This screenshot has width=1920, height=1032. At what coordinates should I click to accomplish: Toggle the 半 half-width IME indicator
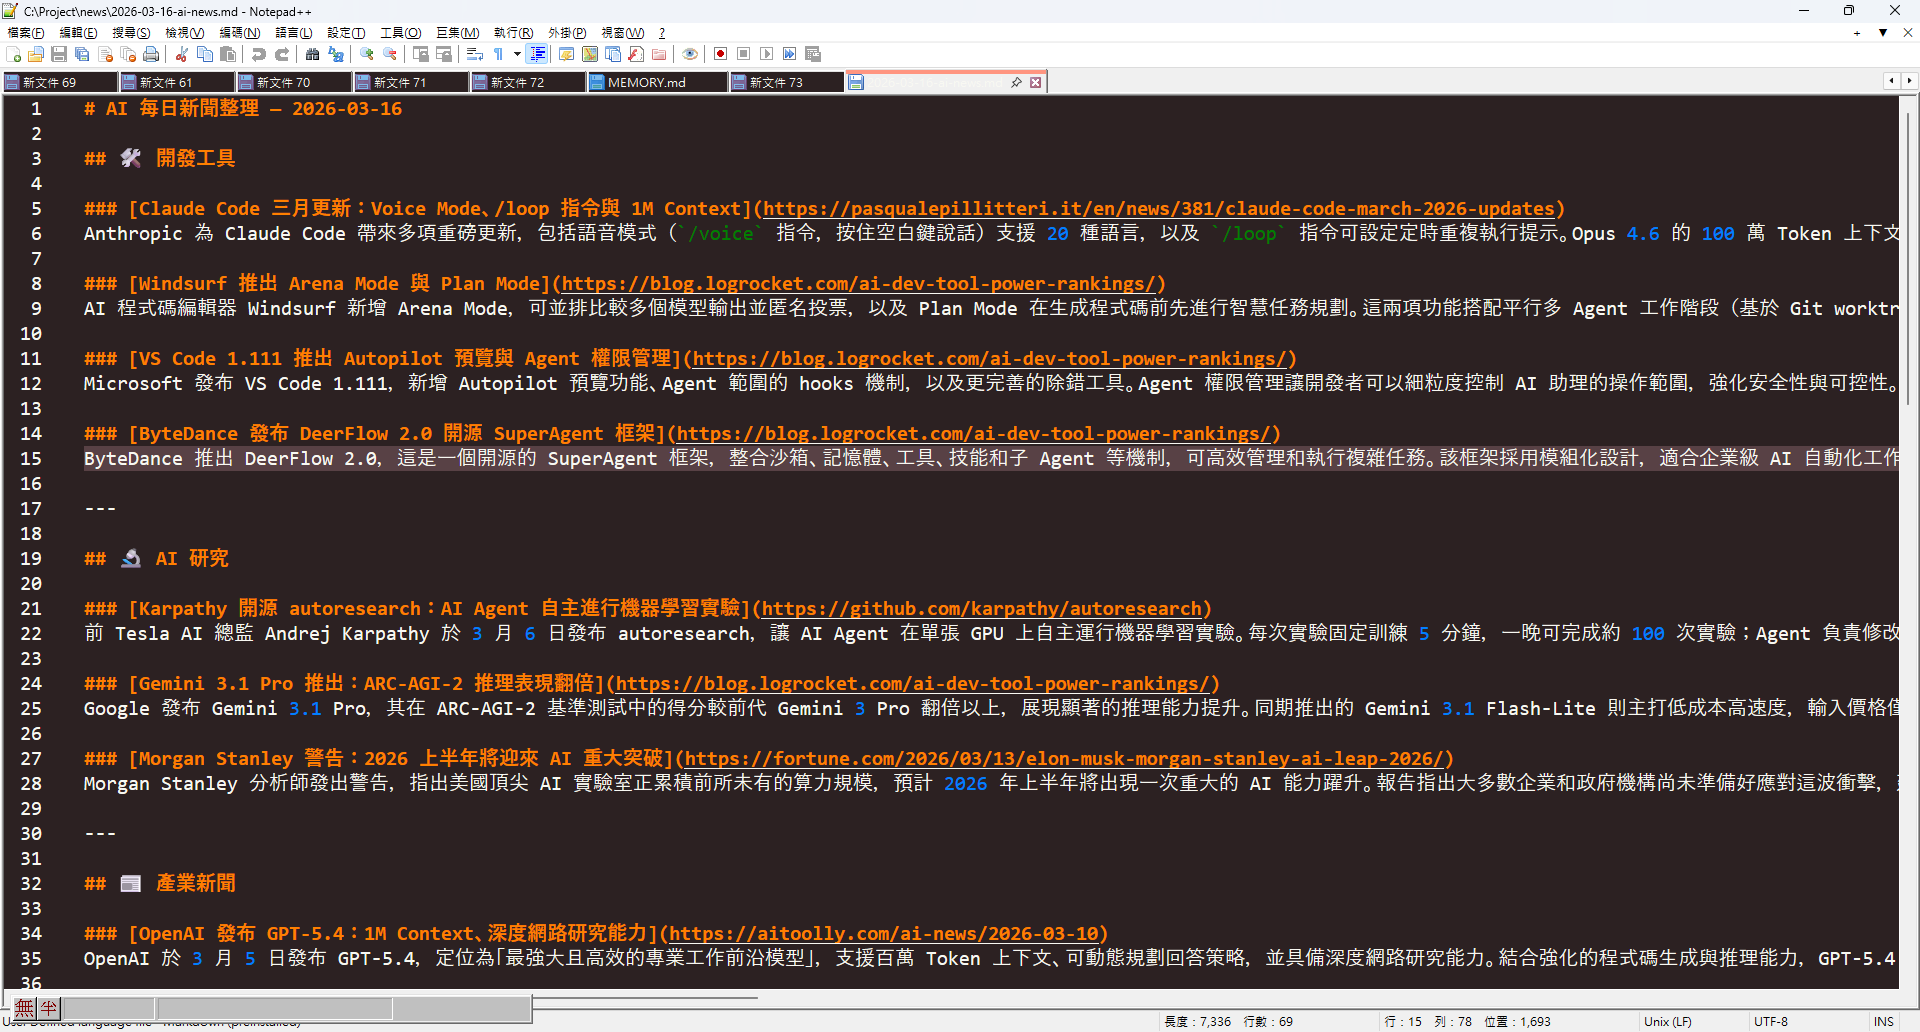[x=48, y=1009]
